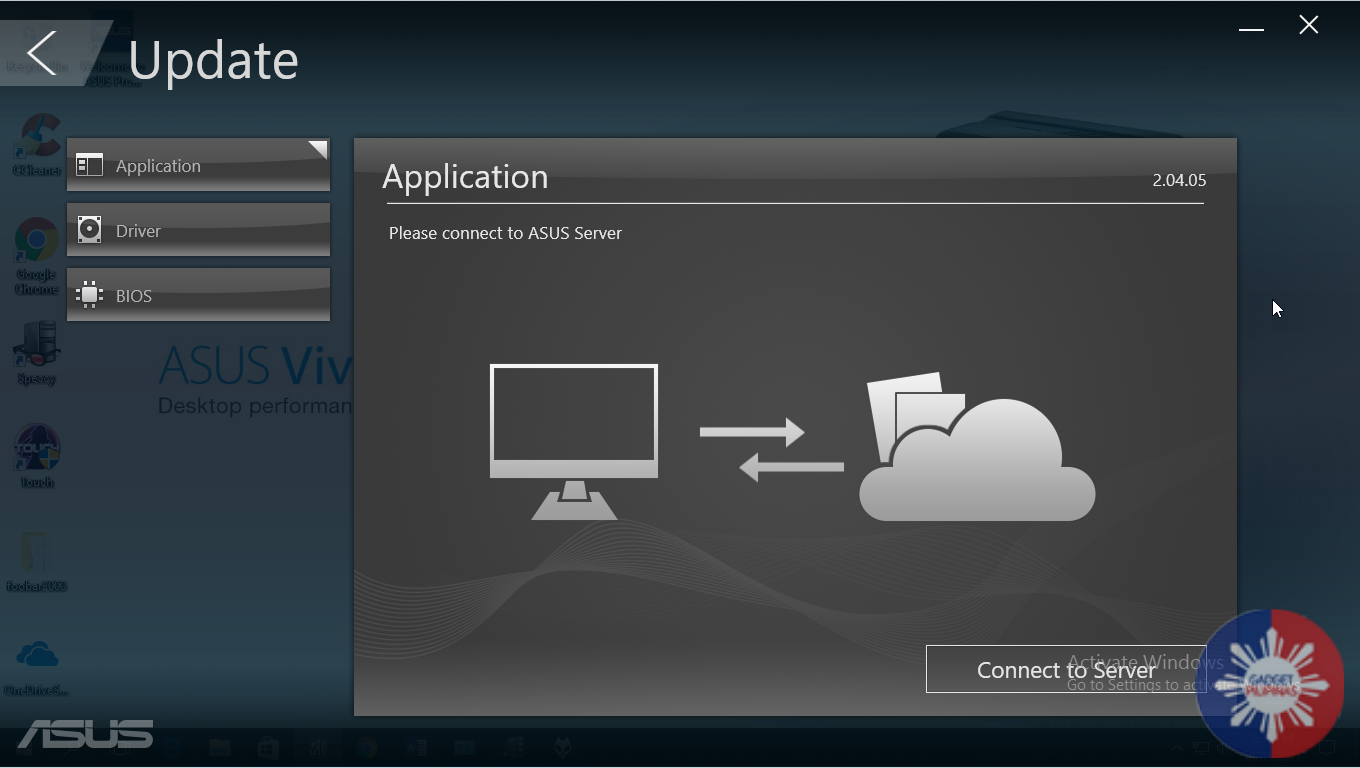Switch to the BIOS update category
1360x768 pixels.
tap(198, 295)
